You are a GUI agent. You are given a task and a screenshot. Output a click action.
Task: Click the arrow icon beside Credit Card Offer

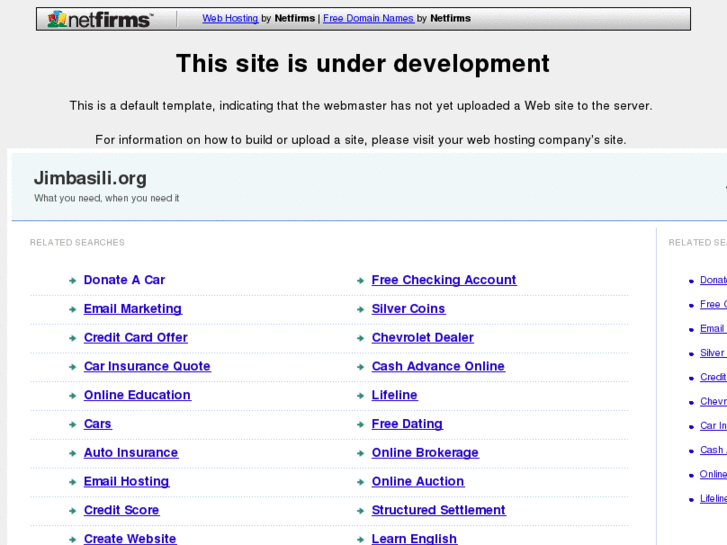[x=72, y=338]
